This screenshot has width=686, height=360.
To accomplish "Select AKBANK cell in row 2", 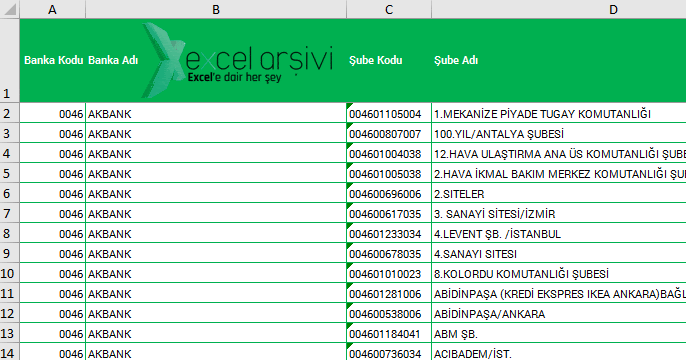I will click(x=216, y=114).
